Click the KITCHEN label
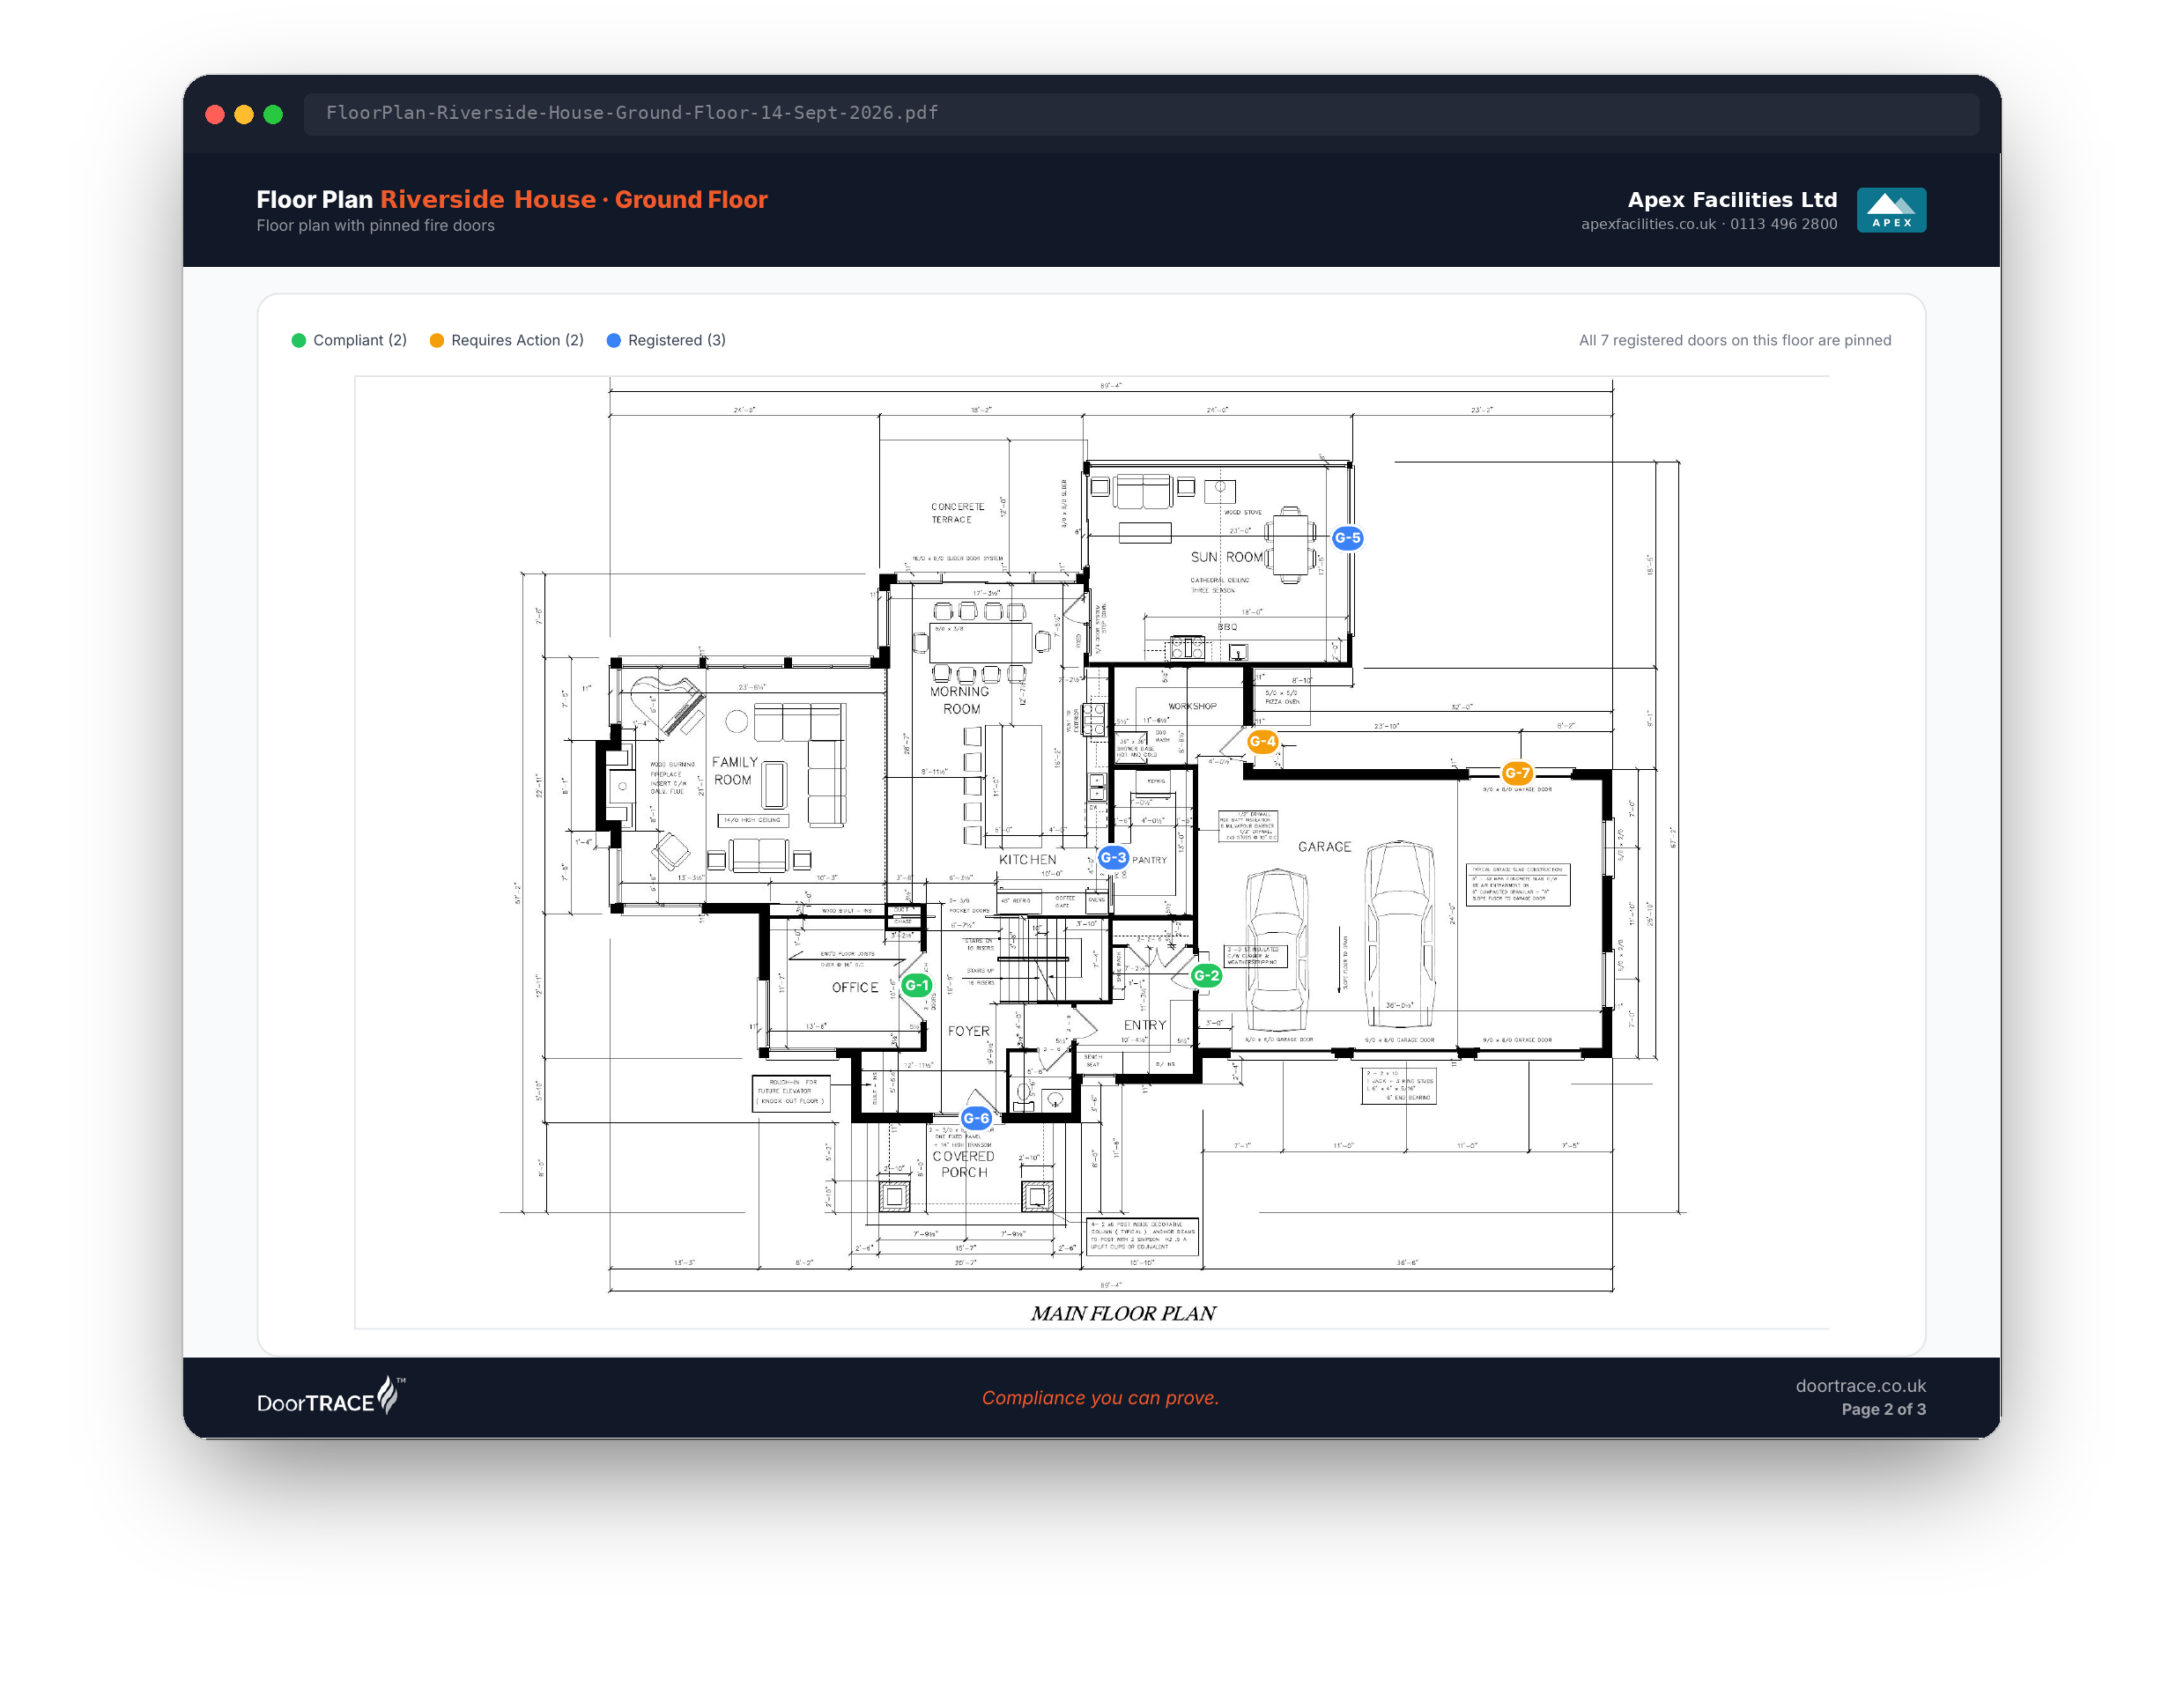Image resolution: width=2184 pixels, height=1702 pixels. tap(1027, 859)
